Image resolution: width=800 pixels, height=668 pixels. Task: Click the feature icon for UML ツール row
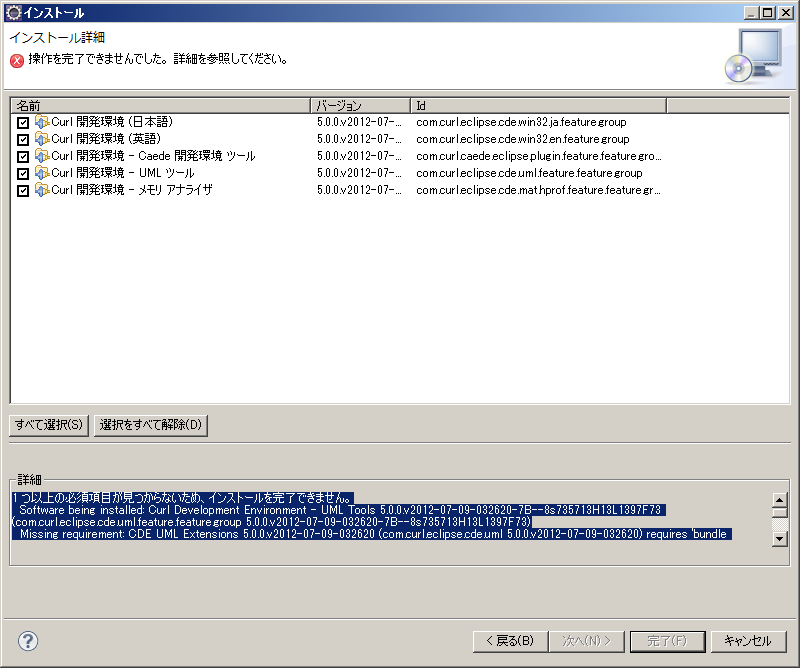pos(42,173)
